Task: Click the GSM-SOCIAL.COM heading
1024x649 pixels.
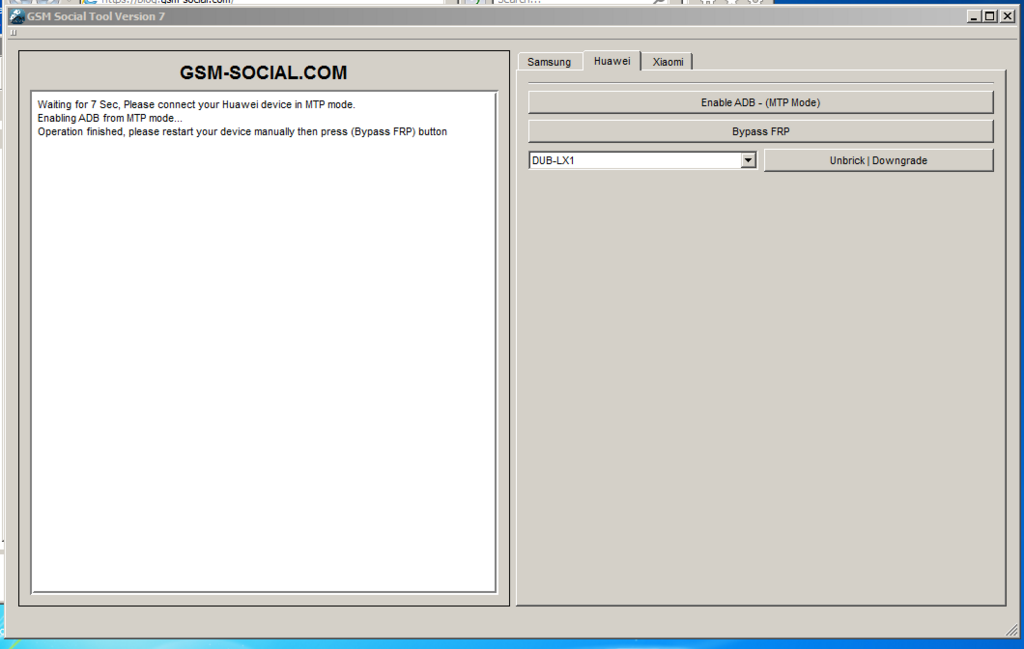Action: tap(263, 72)
